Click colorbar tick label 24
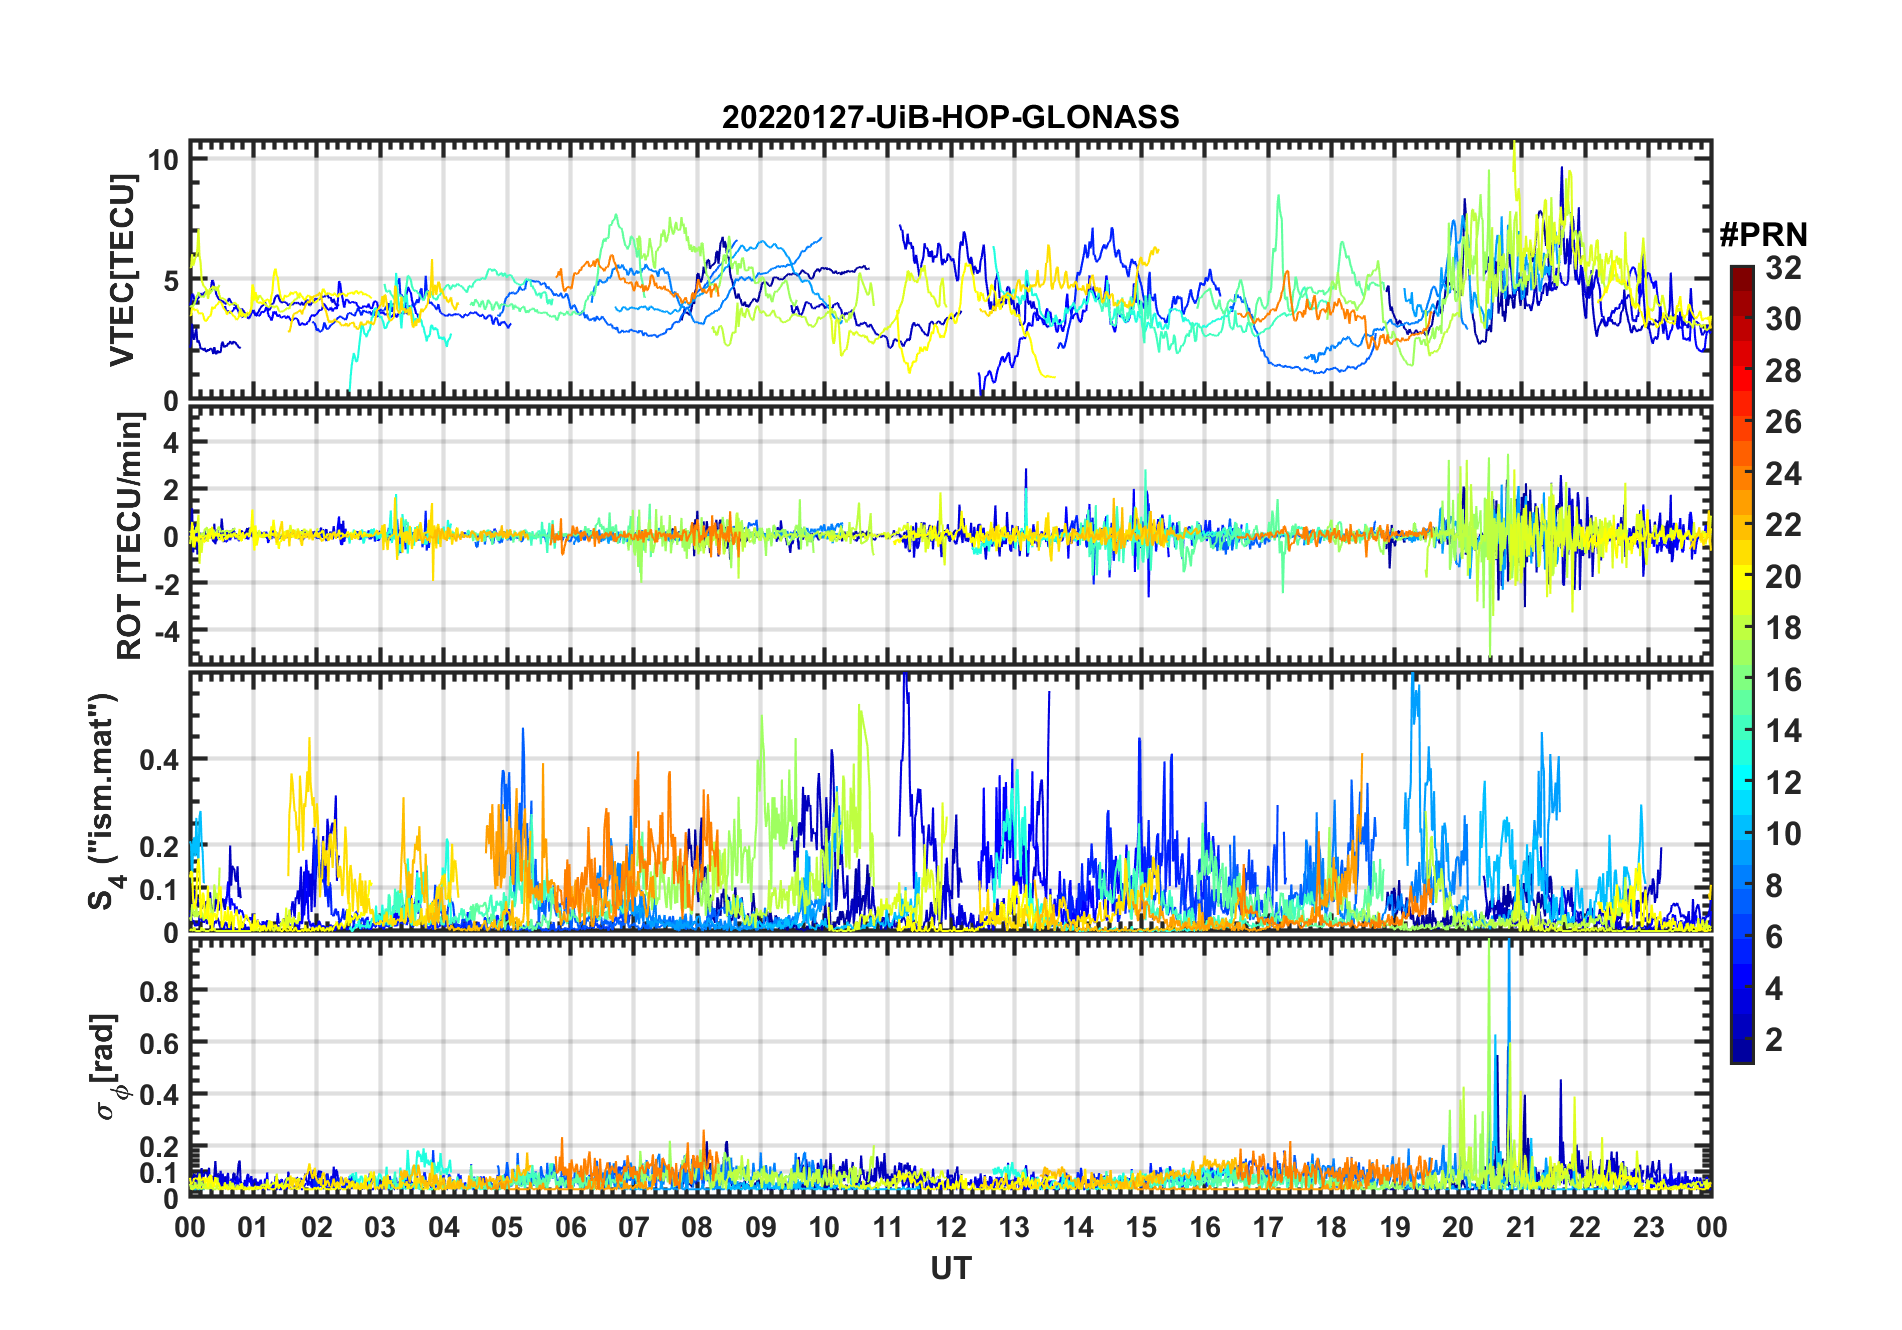Screen dimensions: 1902x1330 [1783, 474]
